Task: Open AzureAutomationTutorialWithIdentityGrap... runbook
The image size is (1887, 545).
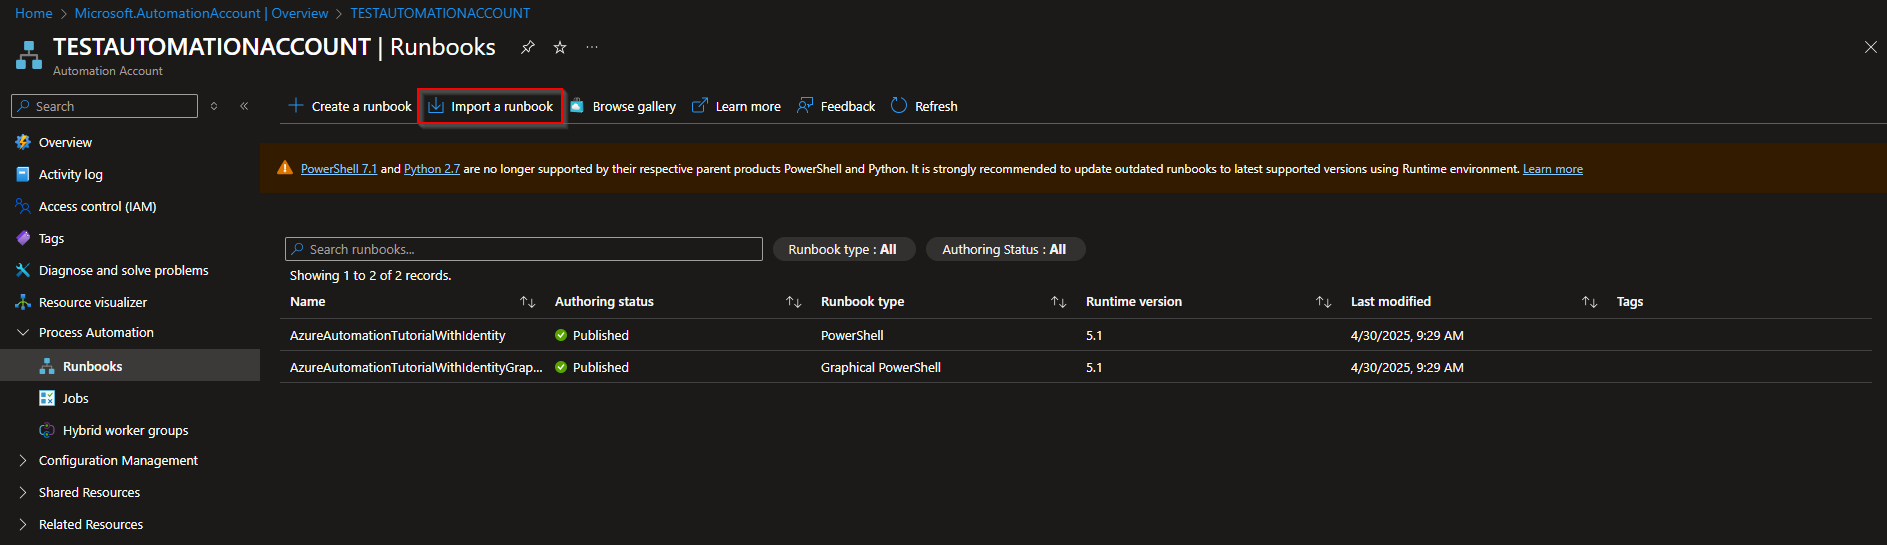Action: point(416,367)
